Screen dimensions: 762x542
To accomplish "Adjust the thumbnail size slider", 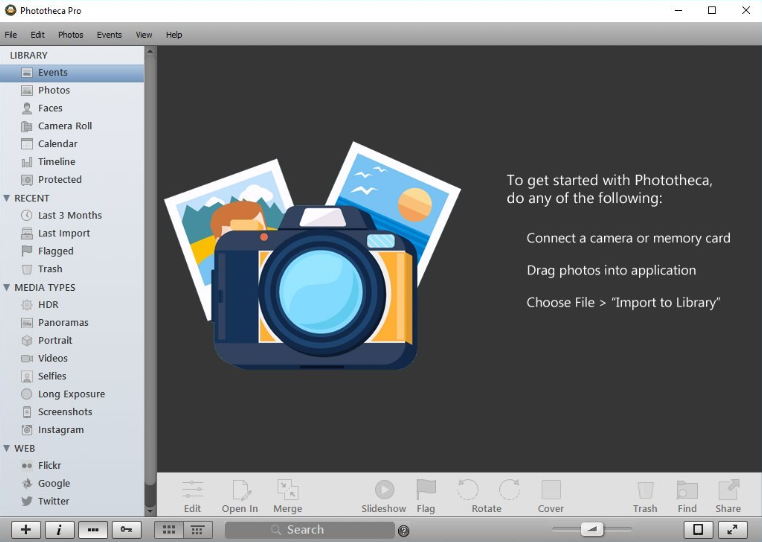I will coord(592,529).
